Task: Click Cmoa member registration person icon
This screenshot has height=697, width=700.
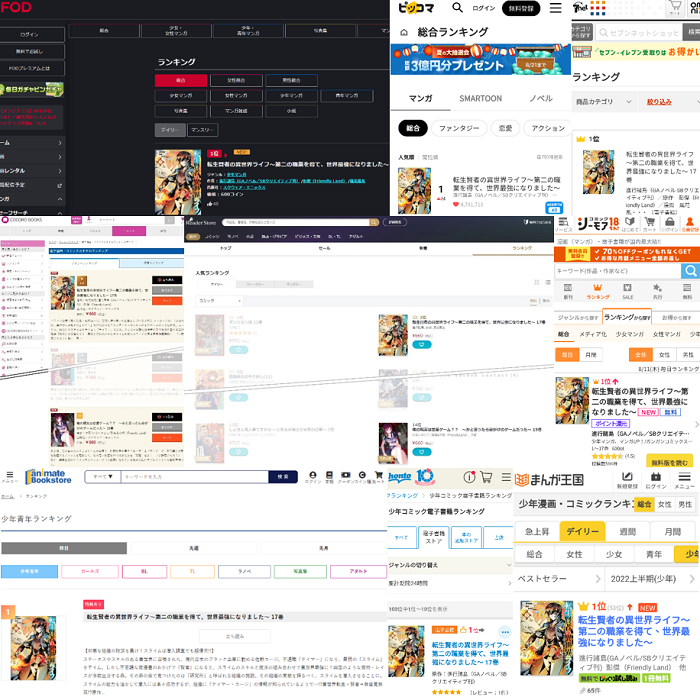Action: click(690, 224)
